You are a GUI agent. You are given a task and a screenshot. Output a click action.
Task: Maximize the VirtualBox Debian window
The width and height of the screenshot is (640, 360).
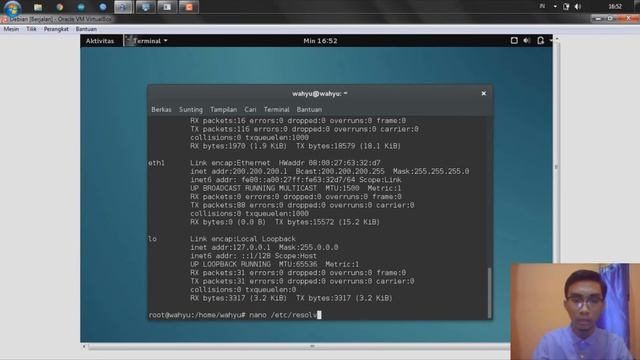[610, 19]
